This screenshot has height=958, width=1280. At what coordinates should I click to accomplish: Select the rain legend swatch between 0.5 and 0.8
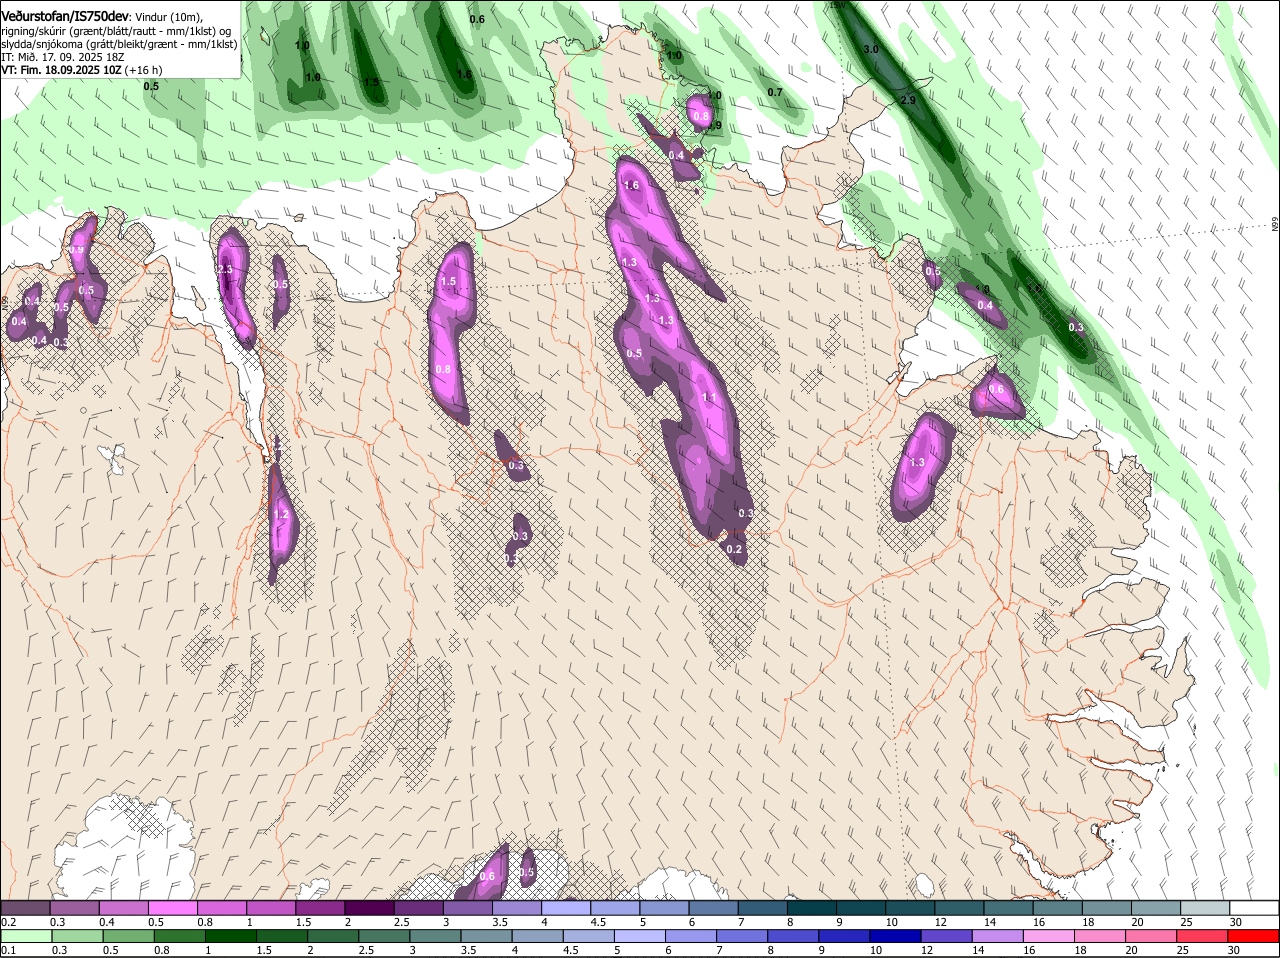pos(128,937)
